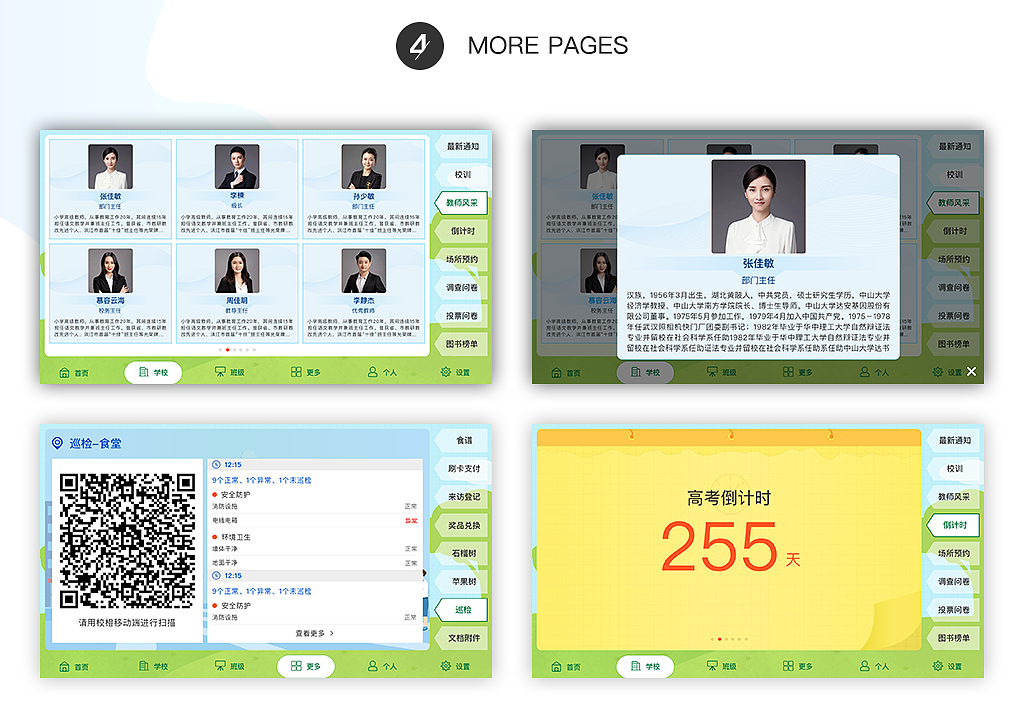Select the active 巡检 side tab
The width and height of the screenshot is (1024, 724).
pos(462,610)
